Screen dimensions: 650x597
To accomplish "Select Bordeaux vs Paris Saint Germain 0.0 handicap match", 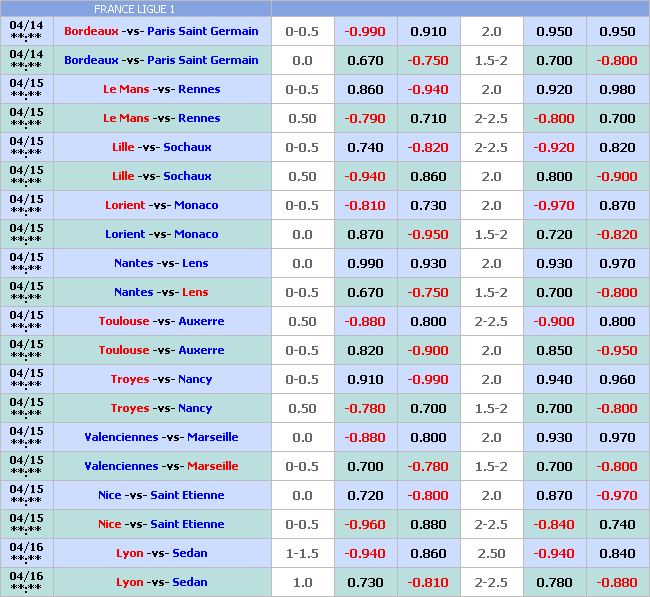I will click(x=161, y=60).
